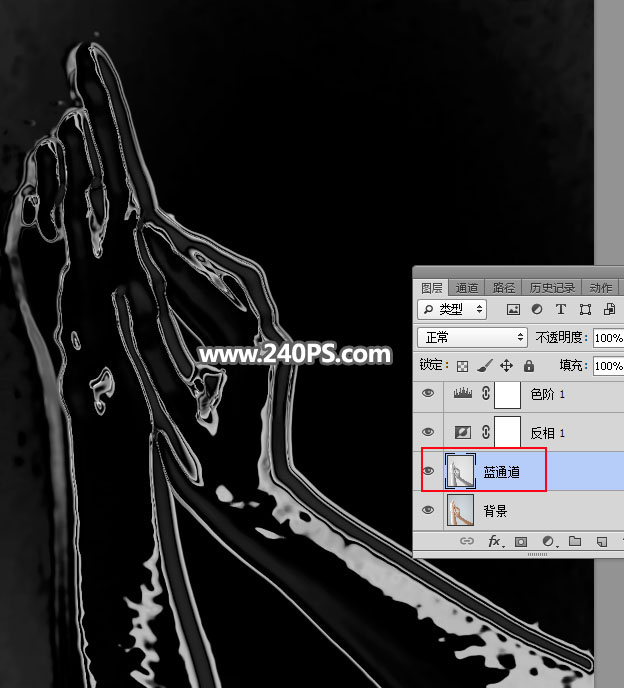The height and width of the screenshot is (688, 624).
Task: Add a layer mask button
Action: [521, 541]
